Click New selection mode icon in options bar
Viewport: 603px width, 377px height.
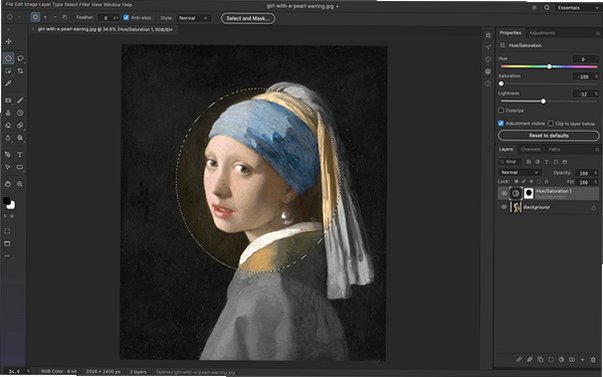[x=35, y=17]
